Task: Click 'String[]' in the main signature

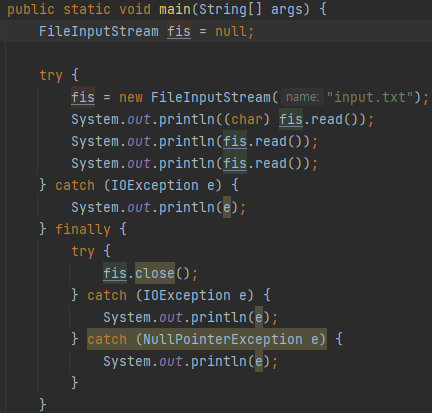Action: [x=230, y=10]
